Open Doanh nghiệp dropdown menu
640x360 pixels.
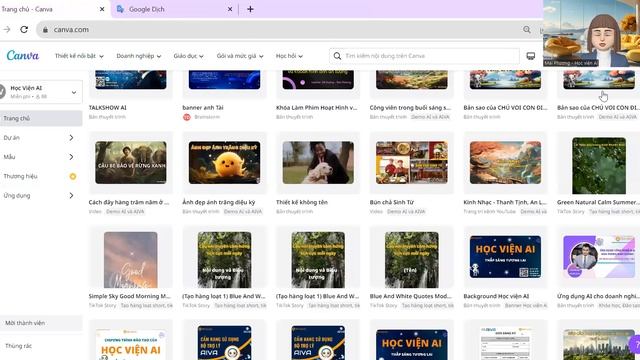click(x=139, y=56)
